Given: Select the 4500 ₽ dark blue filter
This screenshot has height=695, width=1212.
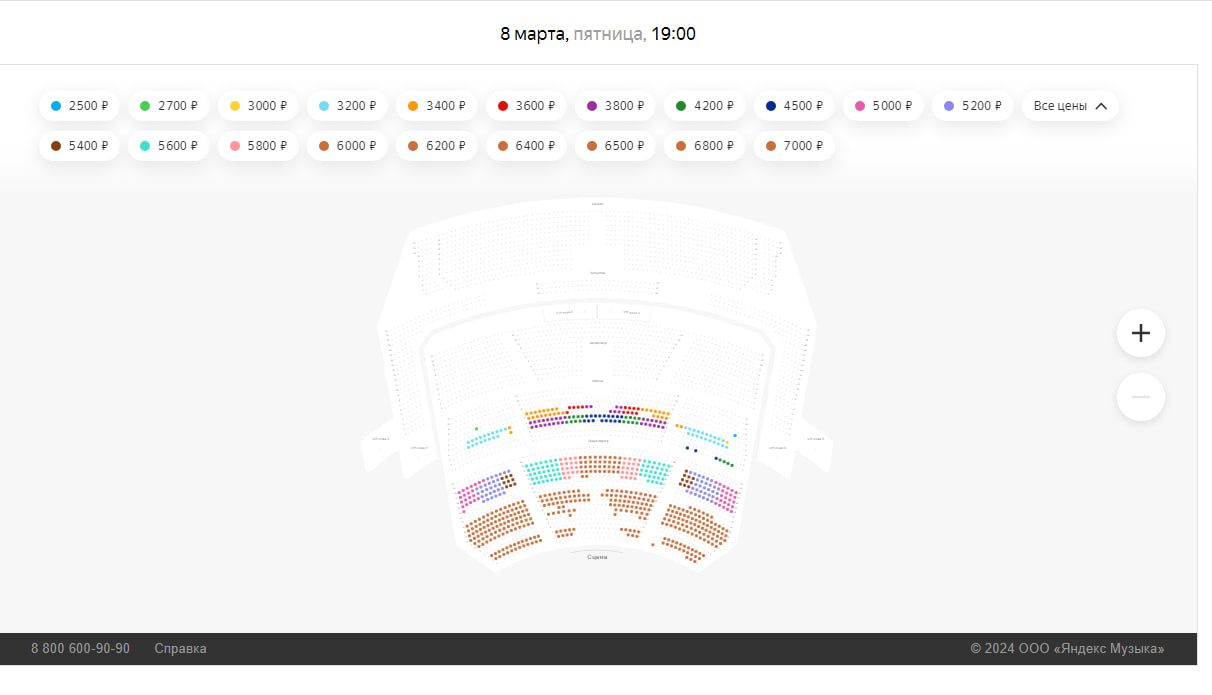Looking at the screenshot, I should click(794, 106).
